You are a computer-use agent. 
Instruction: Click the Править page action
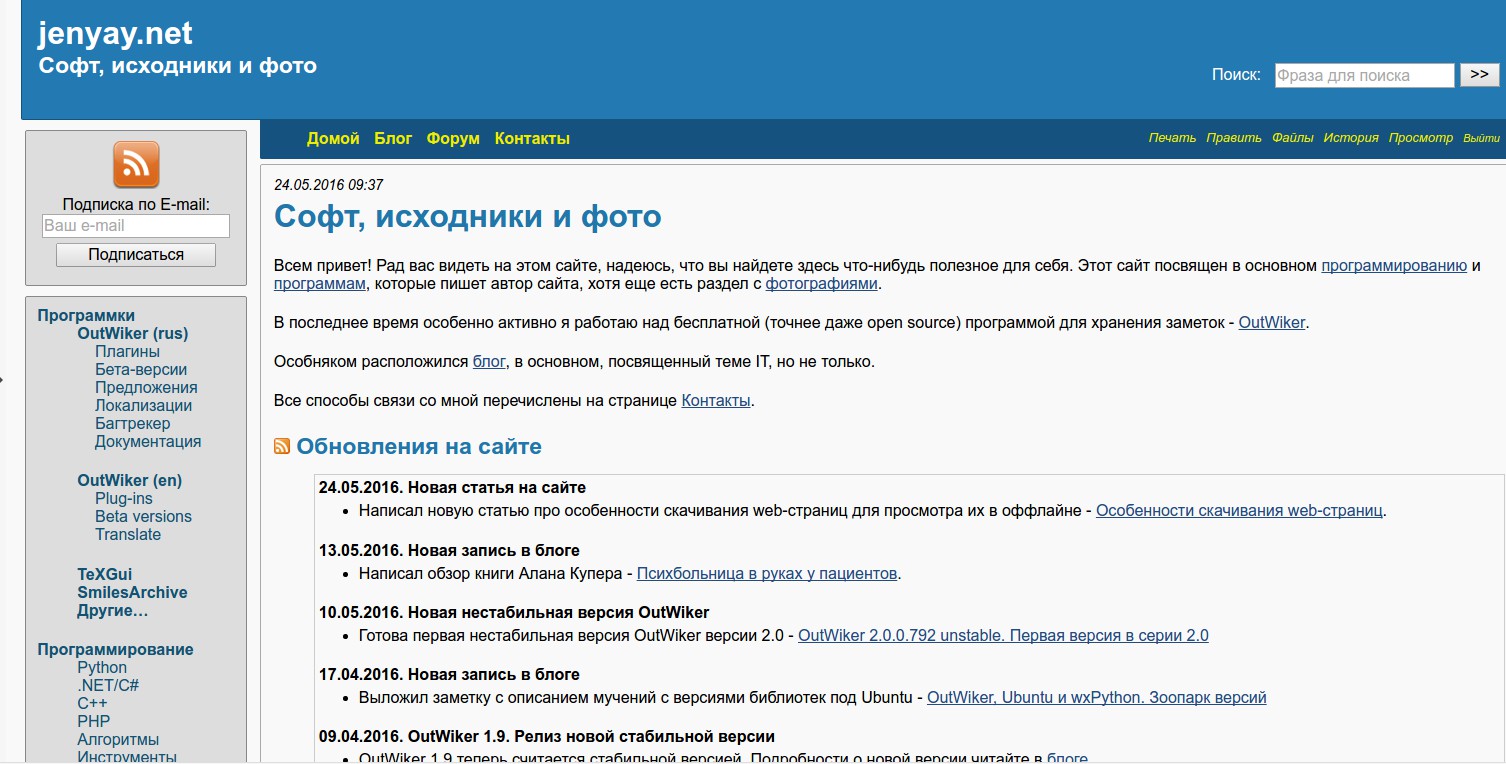click(x=1234, y=138)
